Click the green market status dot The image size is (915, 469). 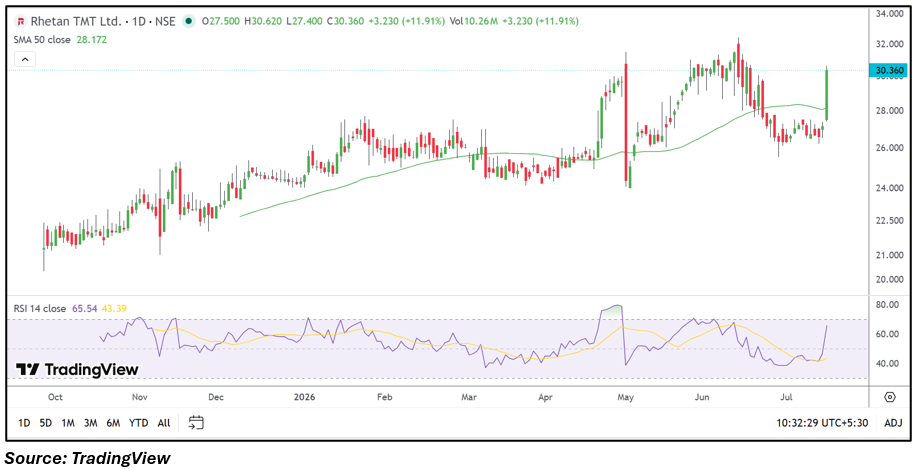[x=188, y=22]
